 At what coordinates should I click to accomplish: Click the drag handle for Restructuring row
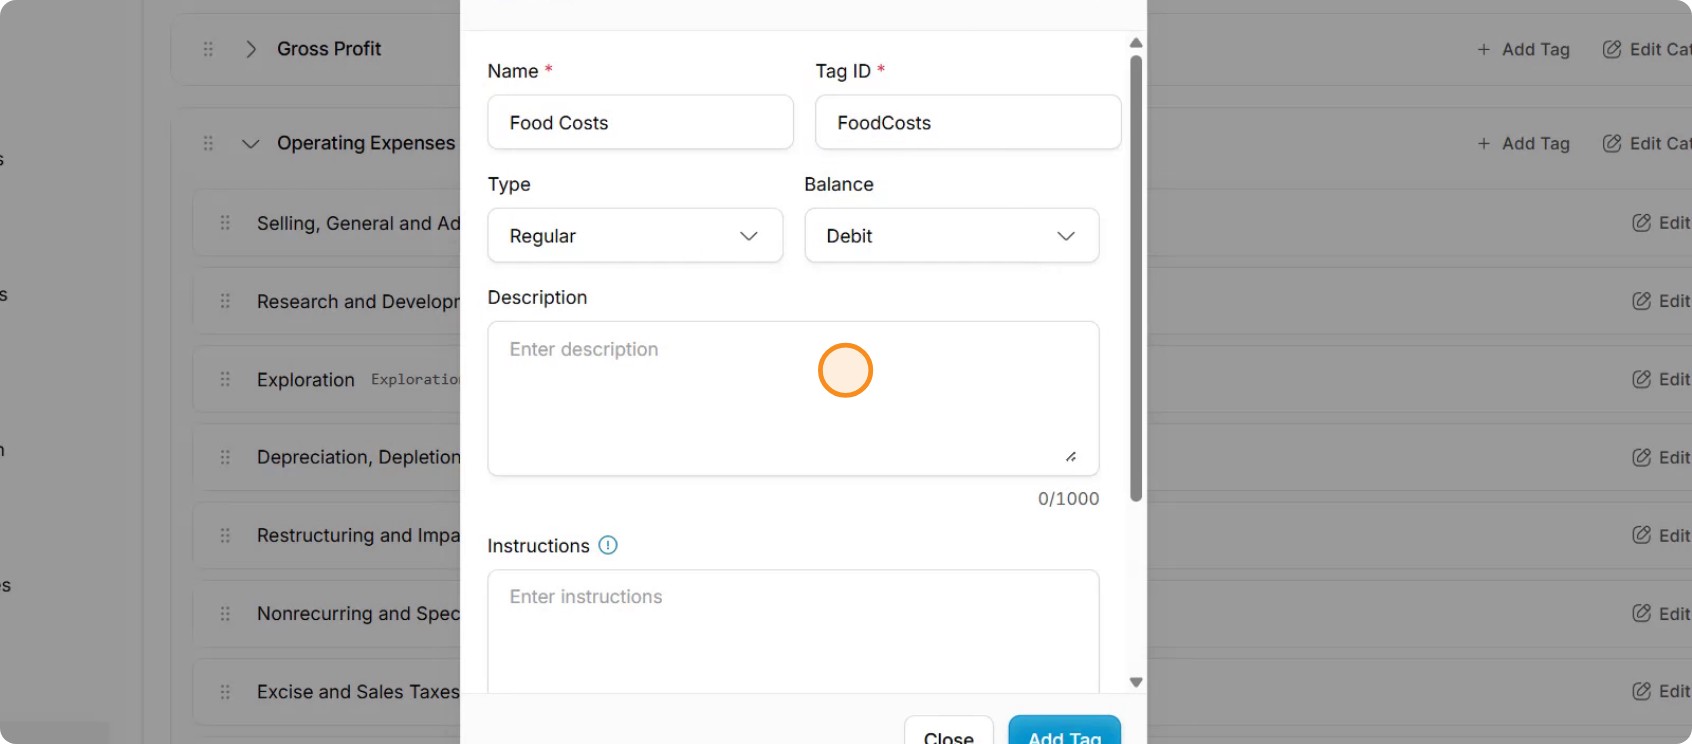point(225,535)
